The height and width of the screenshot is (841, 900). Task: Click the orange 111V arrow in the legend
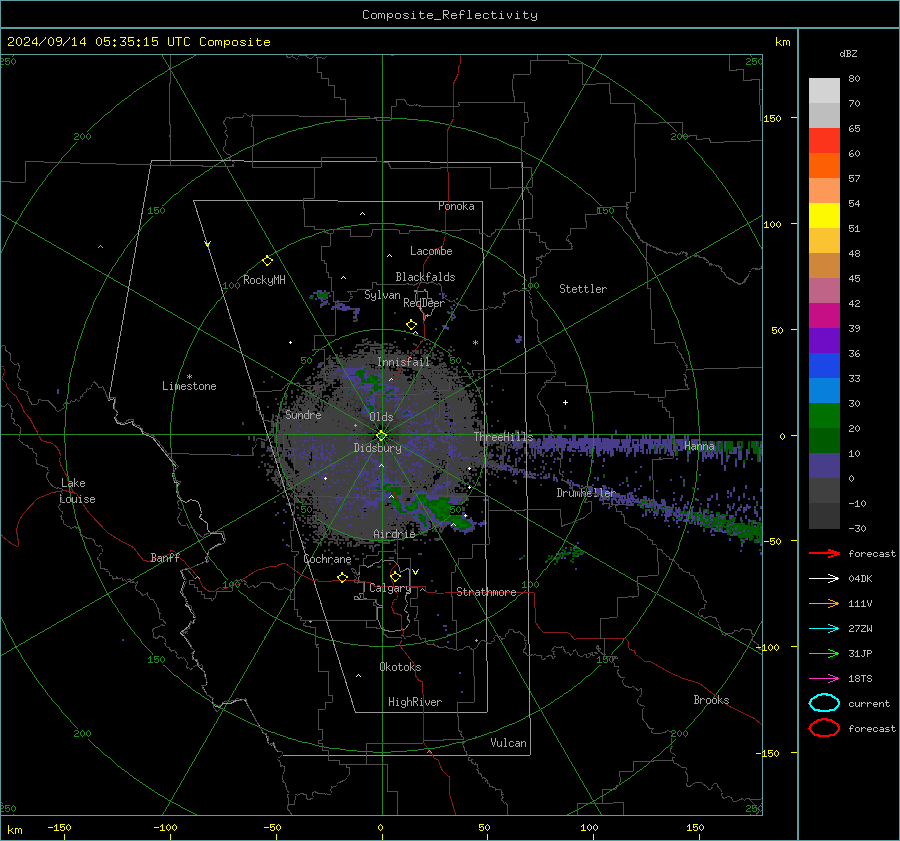point(824,603)
